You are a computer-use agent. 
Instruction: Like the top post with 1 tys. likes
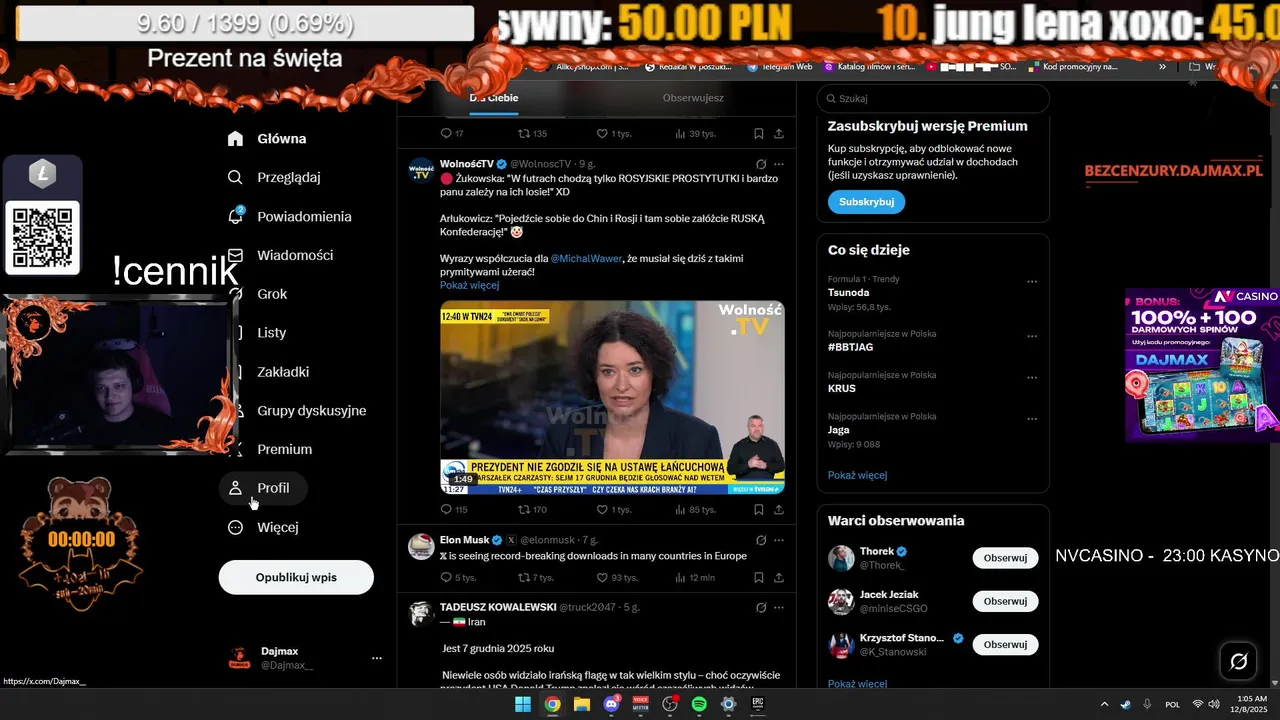tap(602, 133)
